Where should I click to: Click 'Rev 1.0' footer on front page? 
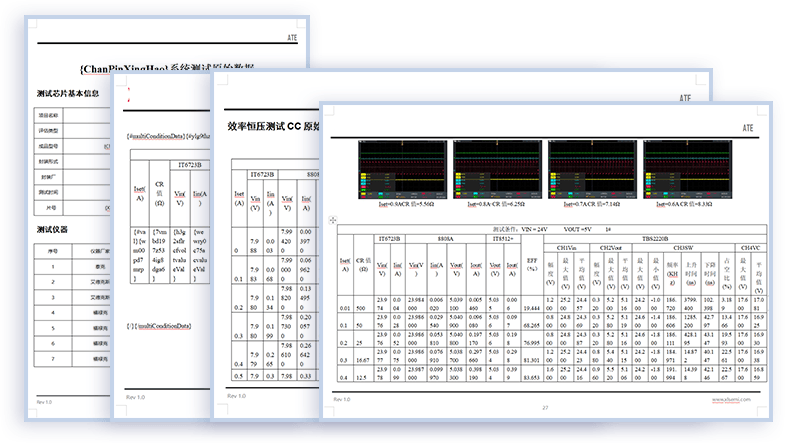pyautogui.click(x=342, y=399)
